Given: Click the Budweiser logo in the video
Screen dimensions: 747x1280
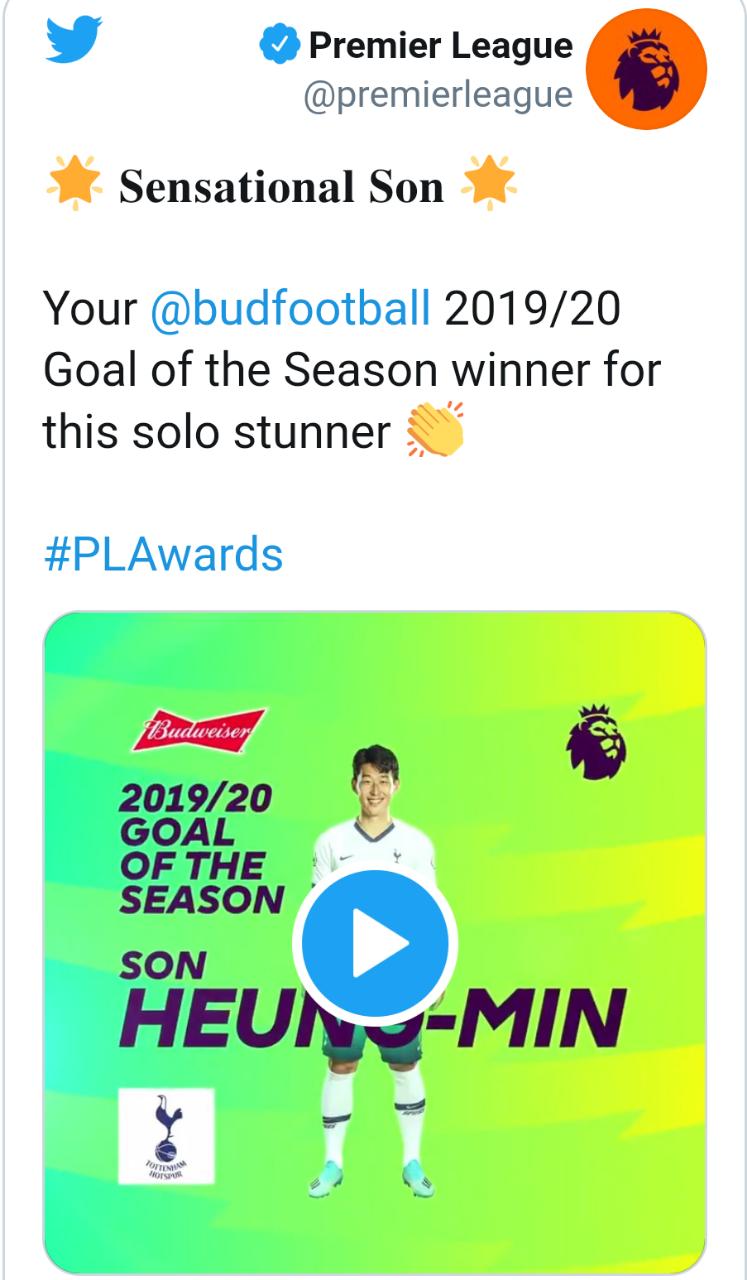Looking at the screenshot, I should point(198,731).
